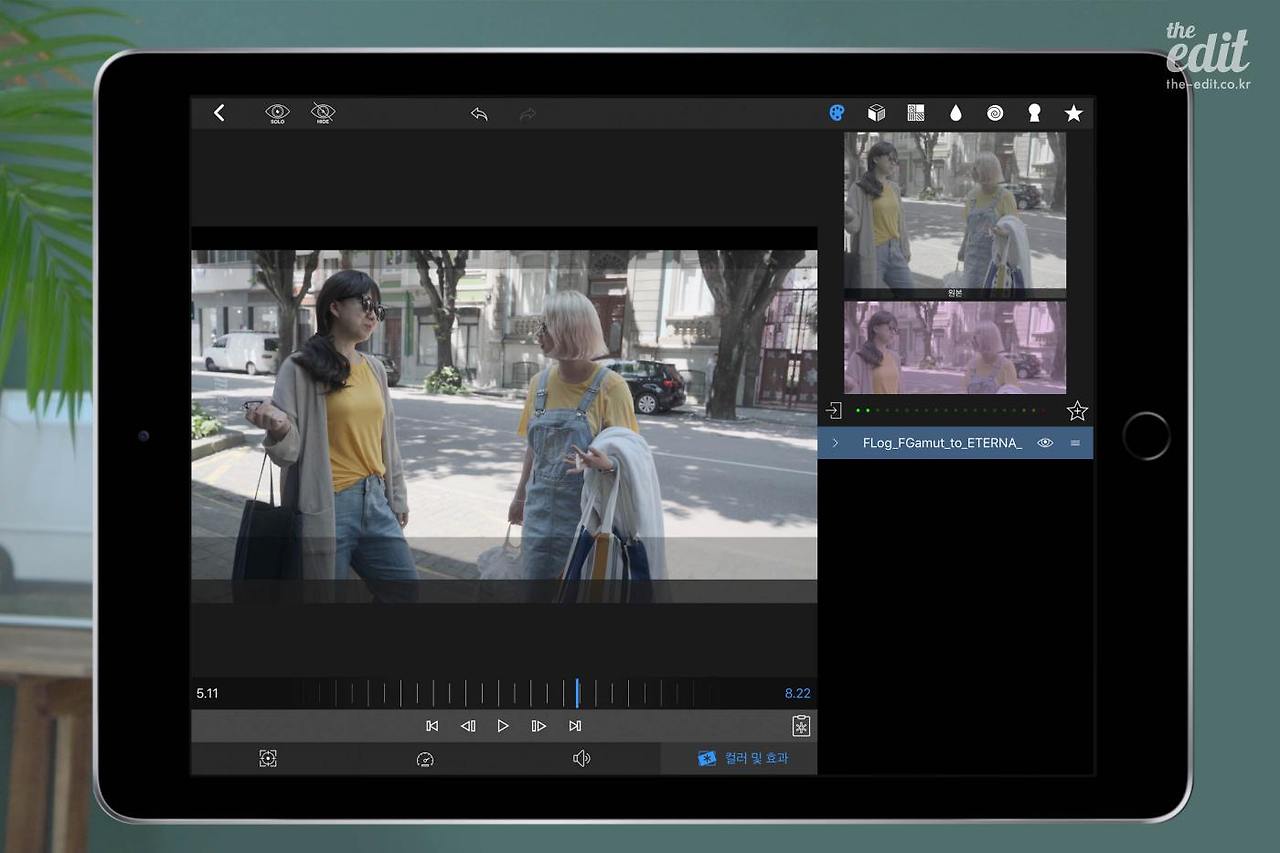Screen dimensions: 1280x853
Task: Open the chroma key keyhole icon
Action: (1034, 113)
